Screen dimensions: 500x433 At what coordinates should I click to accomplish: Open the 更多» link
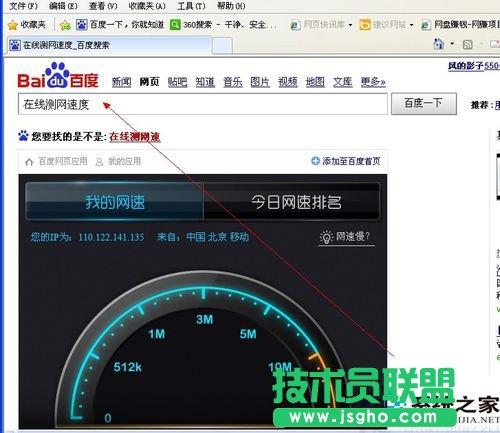tap(373, 82)
